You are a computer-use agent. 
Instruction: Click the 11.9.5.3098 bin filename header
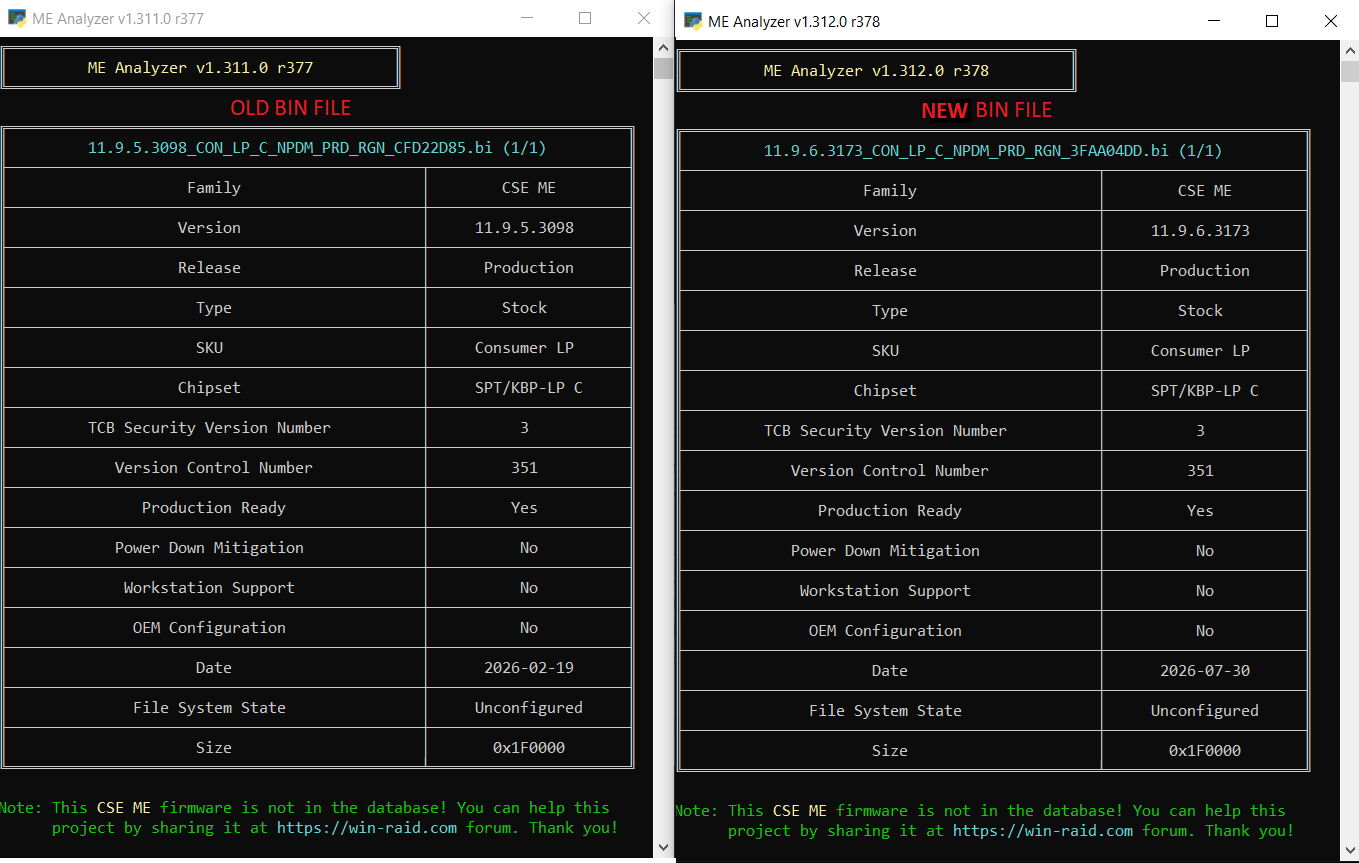[317, 148]
